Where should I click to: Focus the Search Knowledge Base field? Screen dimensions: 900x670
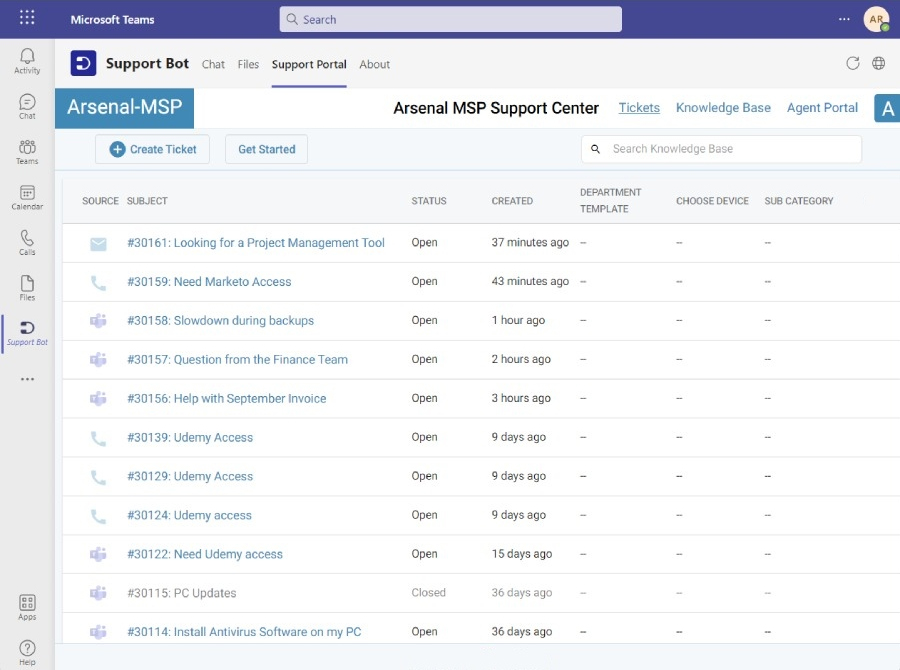click(721, 149)
